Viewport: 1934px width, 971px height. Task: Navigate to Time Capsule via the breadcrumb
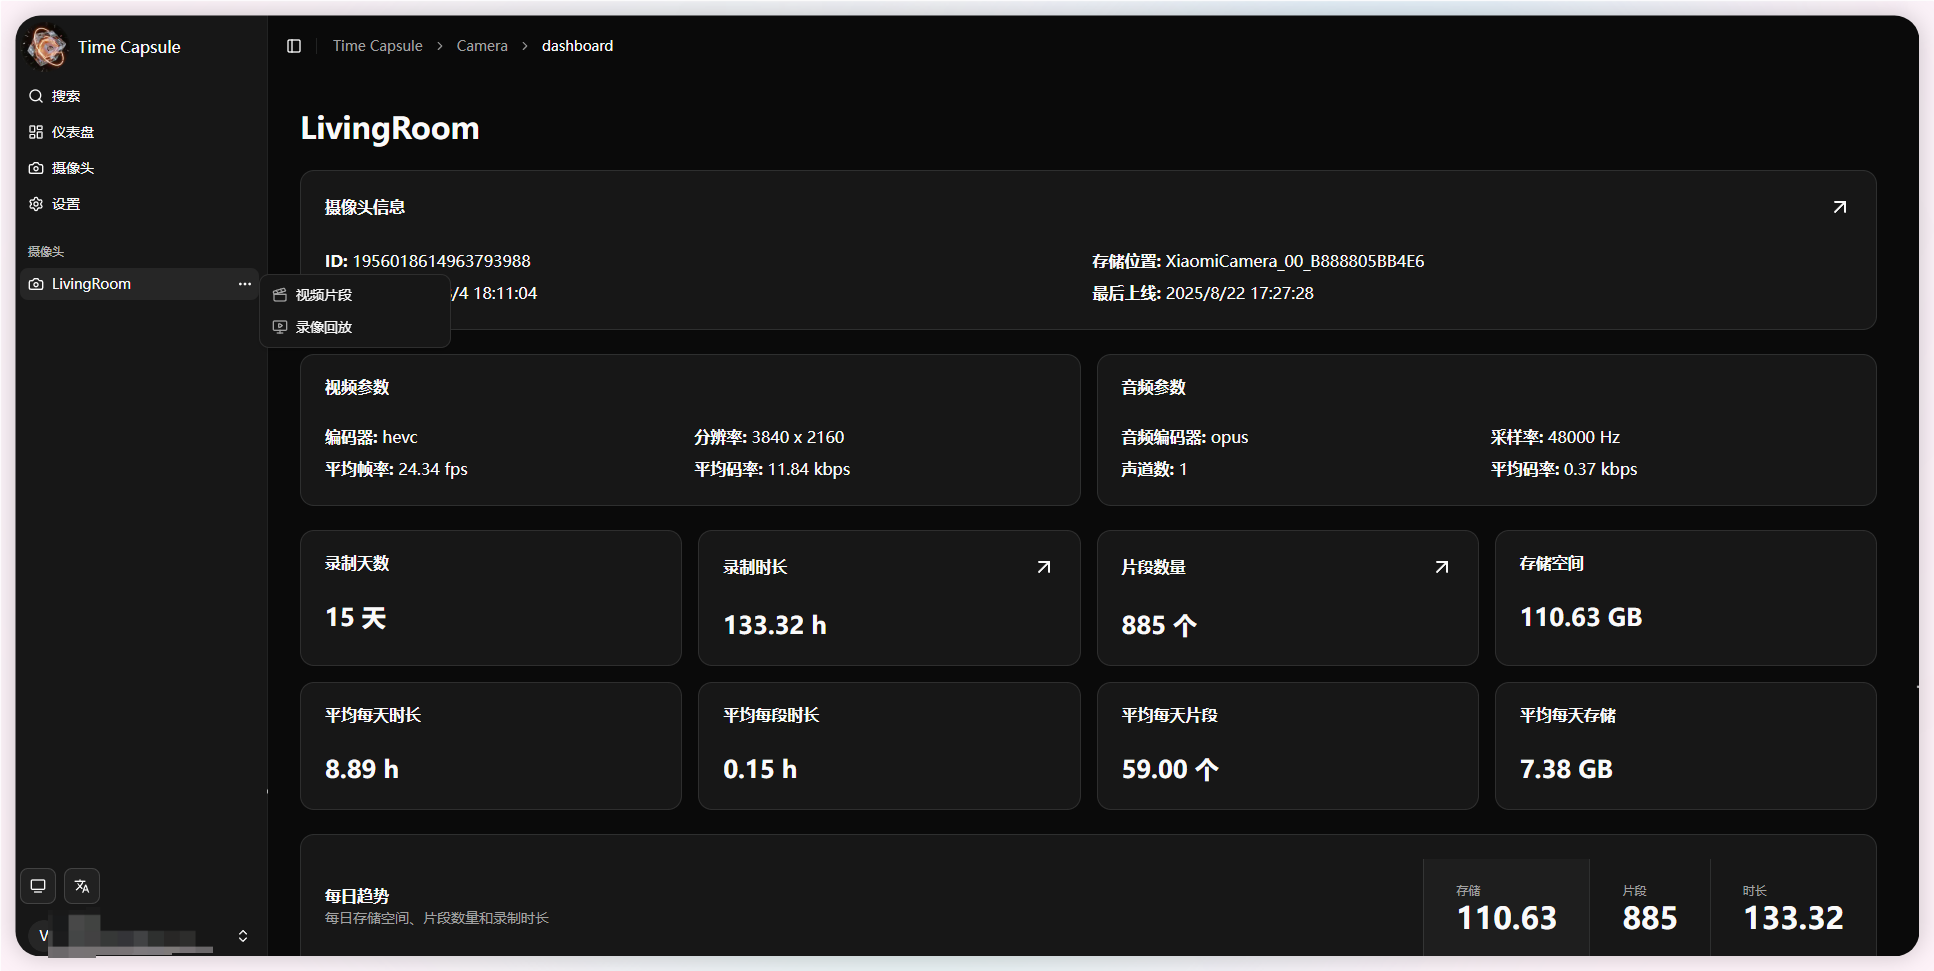377,45
